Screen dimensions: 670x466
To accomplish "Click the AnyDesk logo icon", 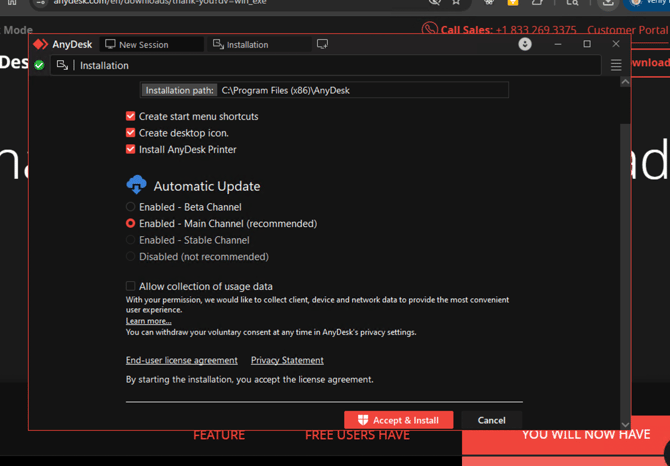I will point(41,44).
